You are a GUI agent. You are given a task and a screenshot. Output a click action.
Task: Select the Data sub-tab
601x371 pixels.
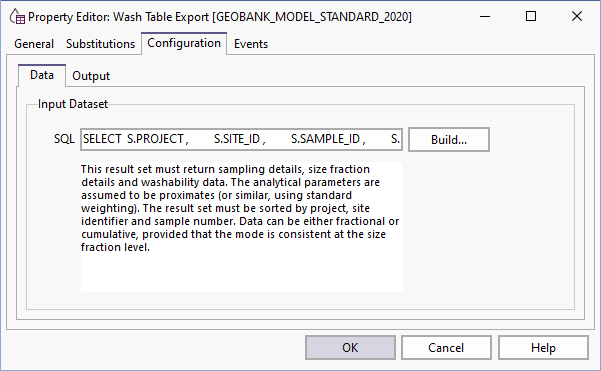coord(42,75)
